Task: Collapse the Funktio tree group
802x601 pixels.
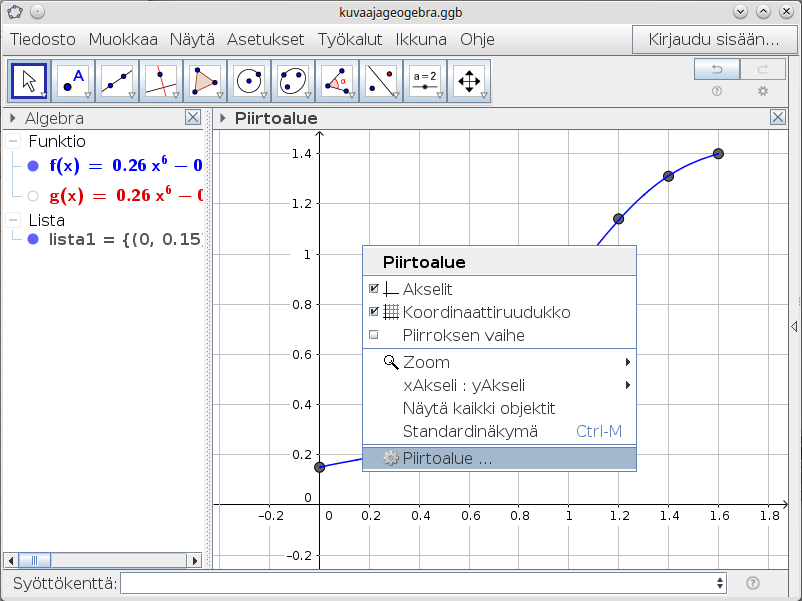Action: pos(13,142)
